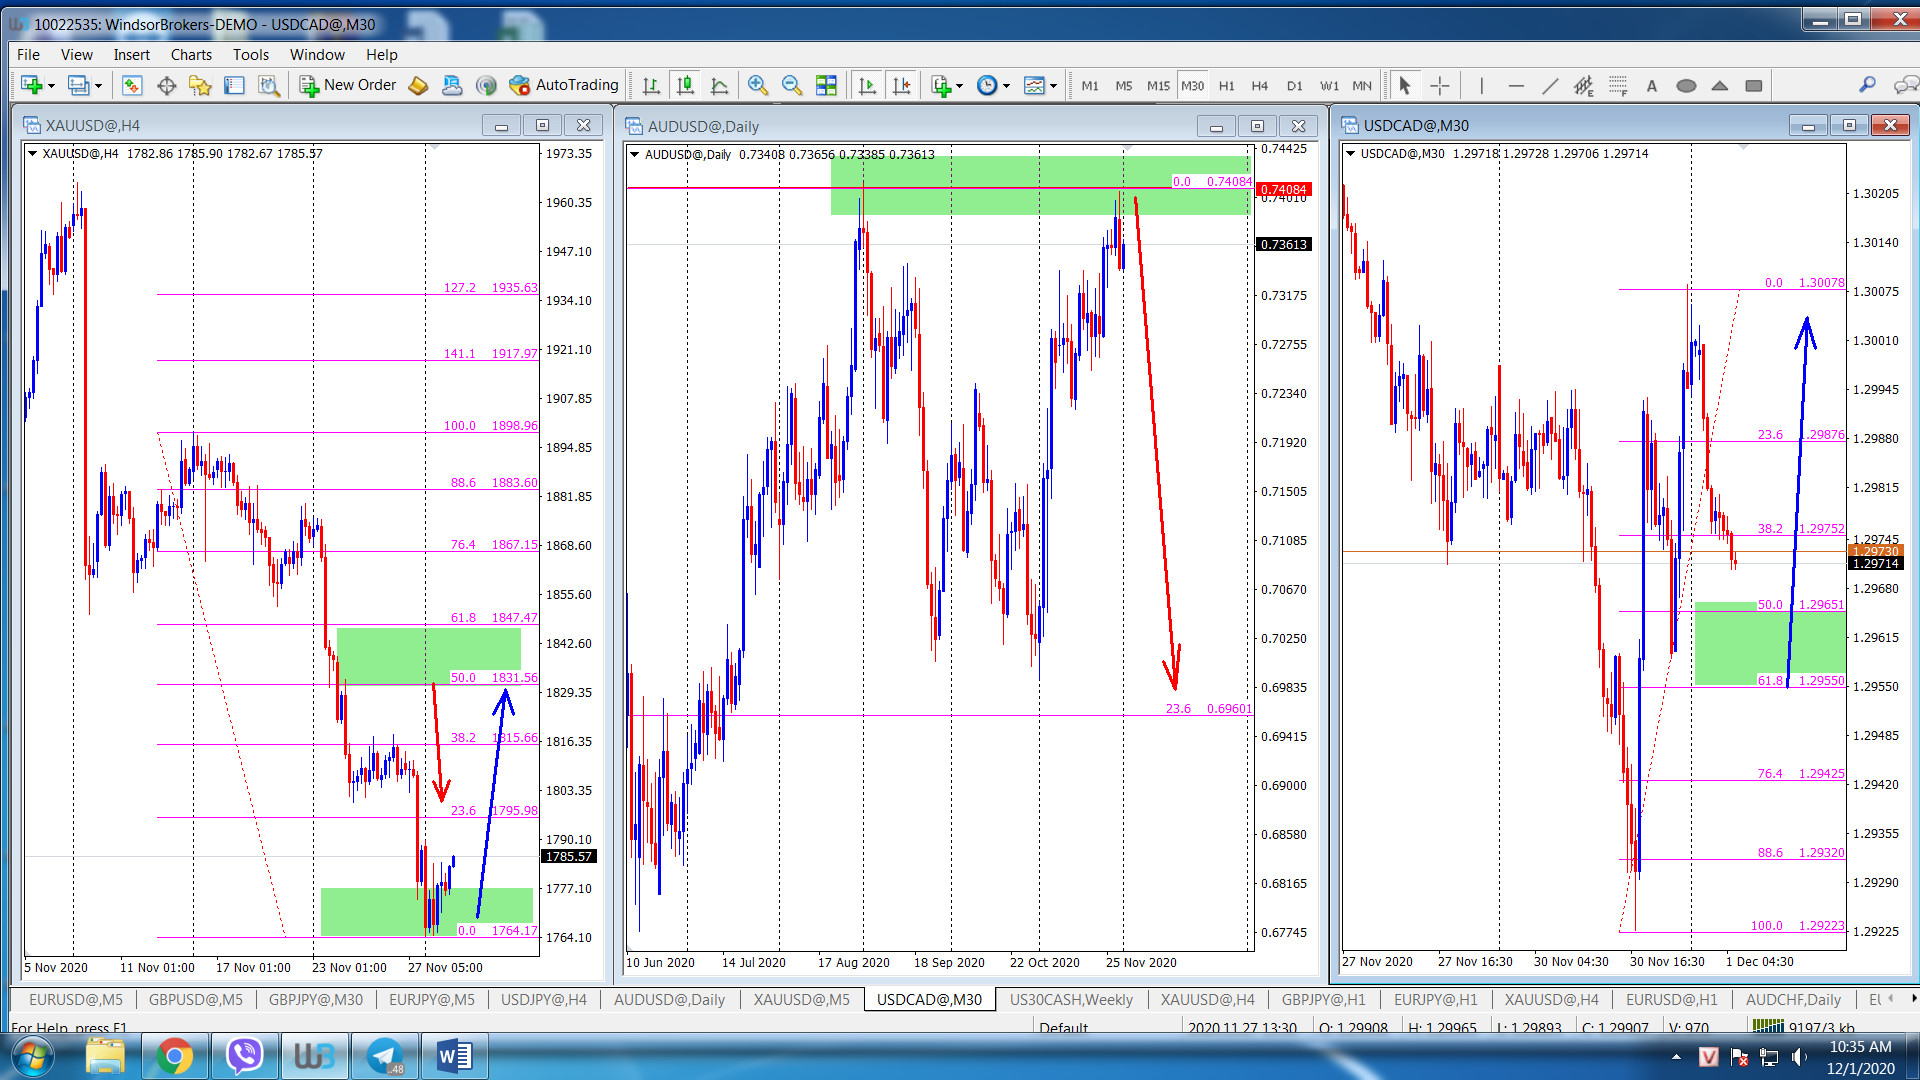Toggle the Auto Scroll chart button
Viewport: 1920px width, 1080px height.
(867, 86)
